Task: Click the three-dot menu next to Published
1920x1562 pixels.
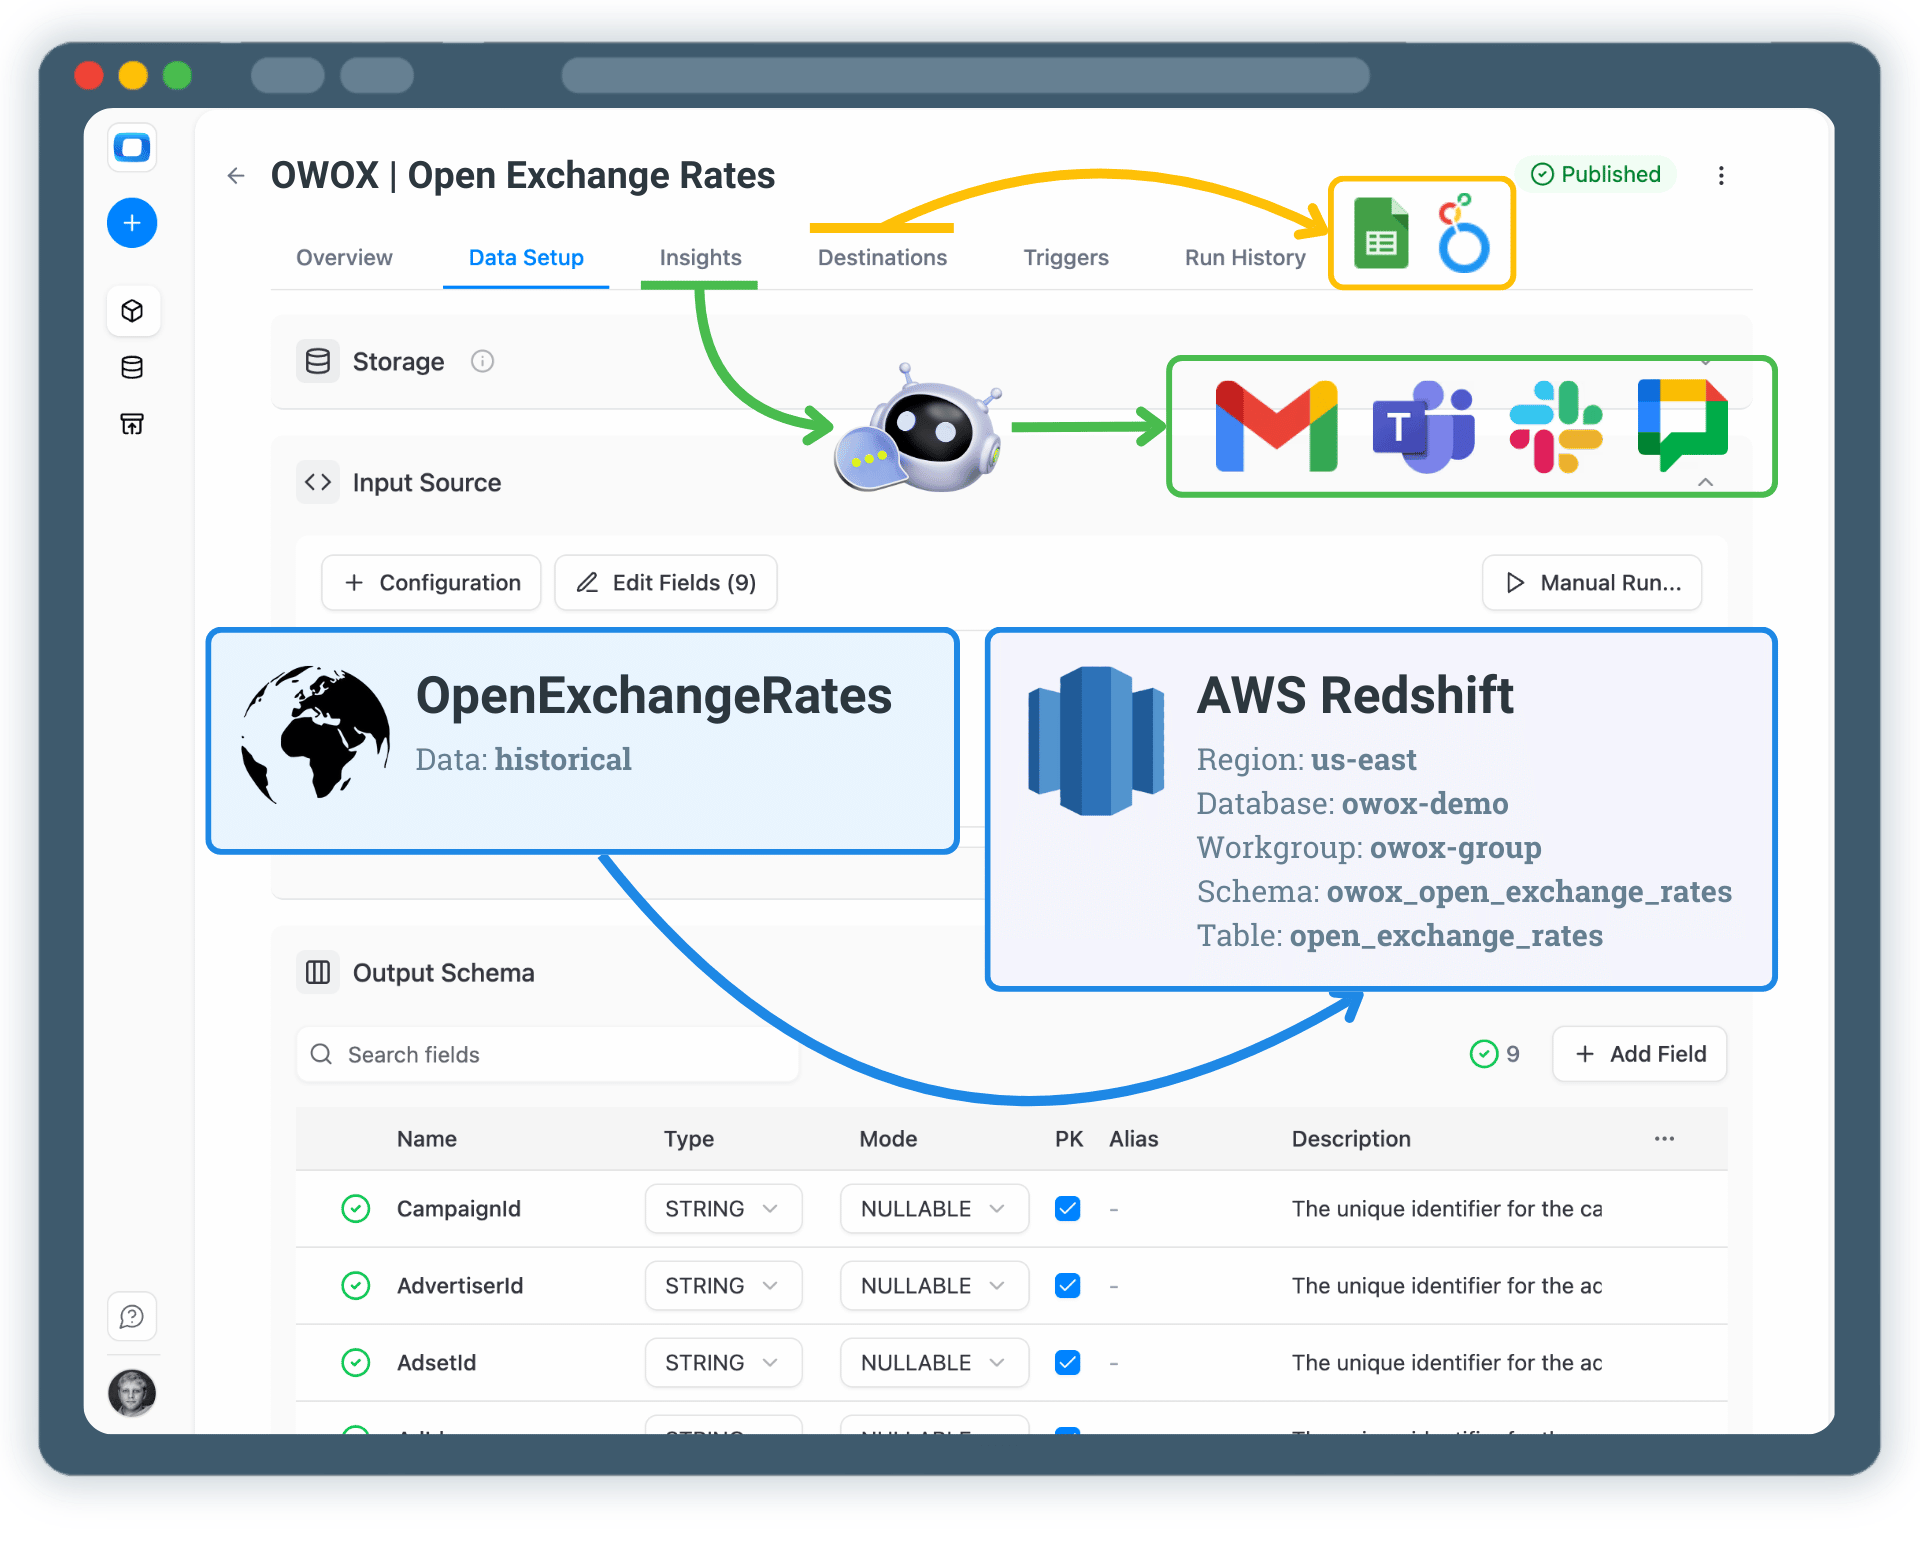Action: point(1721,174)
